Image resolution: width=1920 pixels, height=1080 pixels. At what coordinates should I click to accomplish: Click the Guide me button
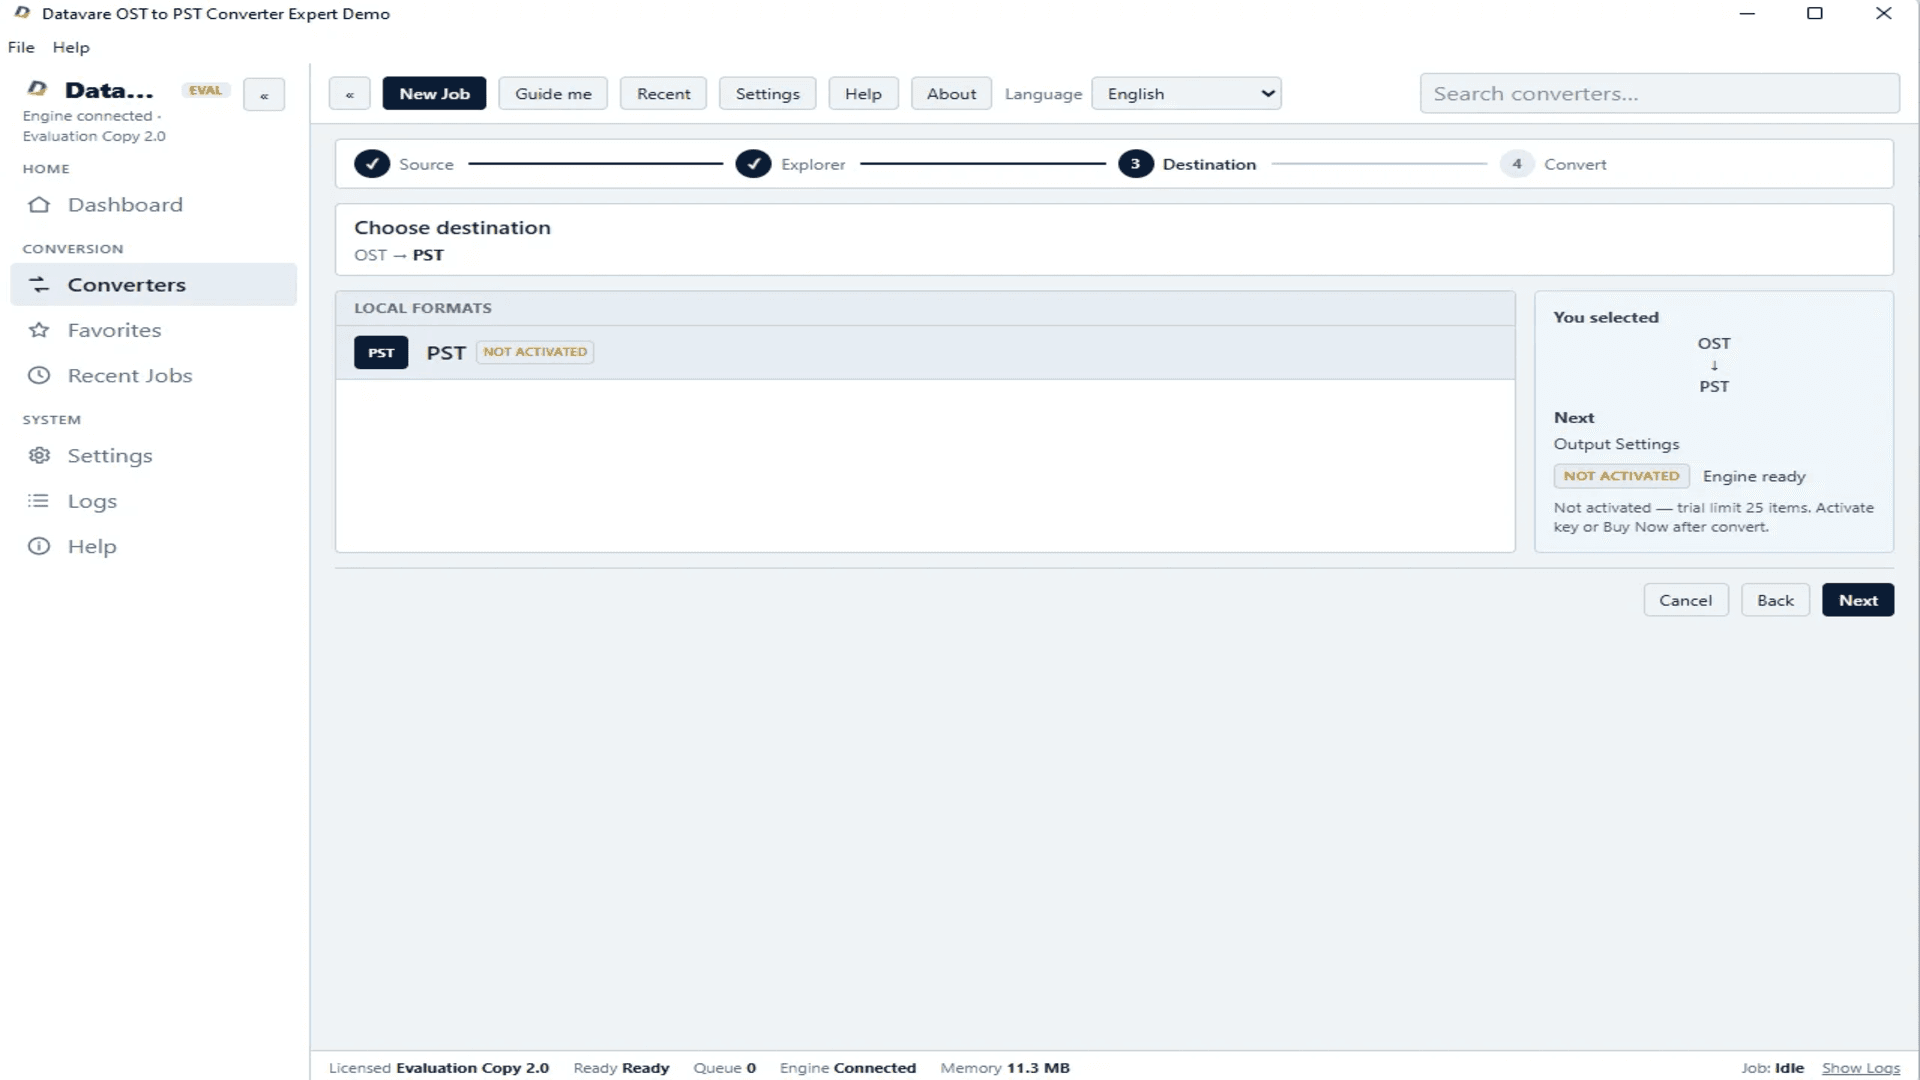pyautogui.click(x=553, y=94)
